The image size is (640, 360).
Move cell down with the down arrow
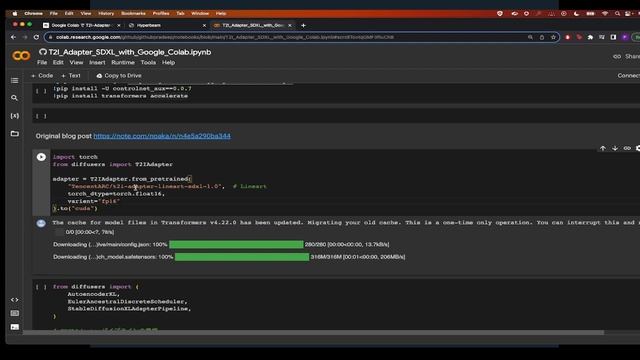(x=615, y=148)
